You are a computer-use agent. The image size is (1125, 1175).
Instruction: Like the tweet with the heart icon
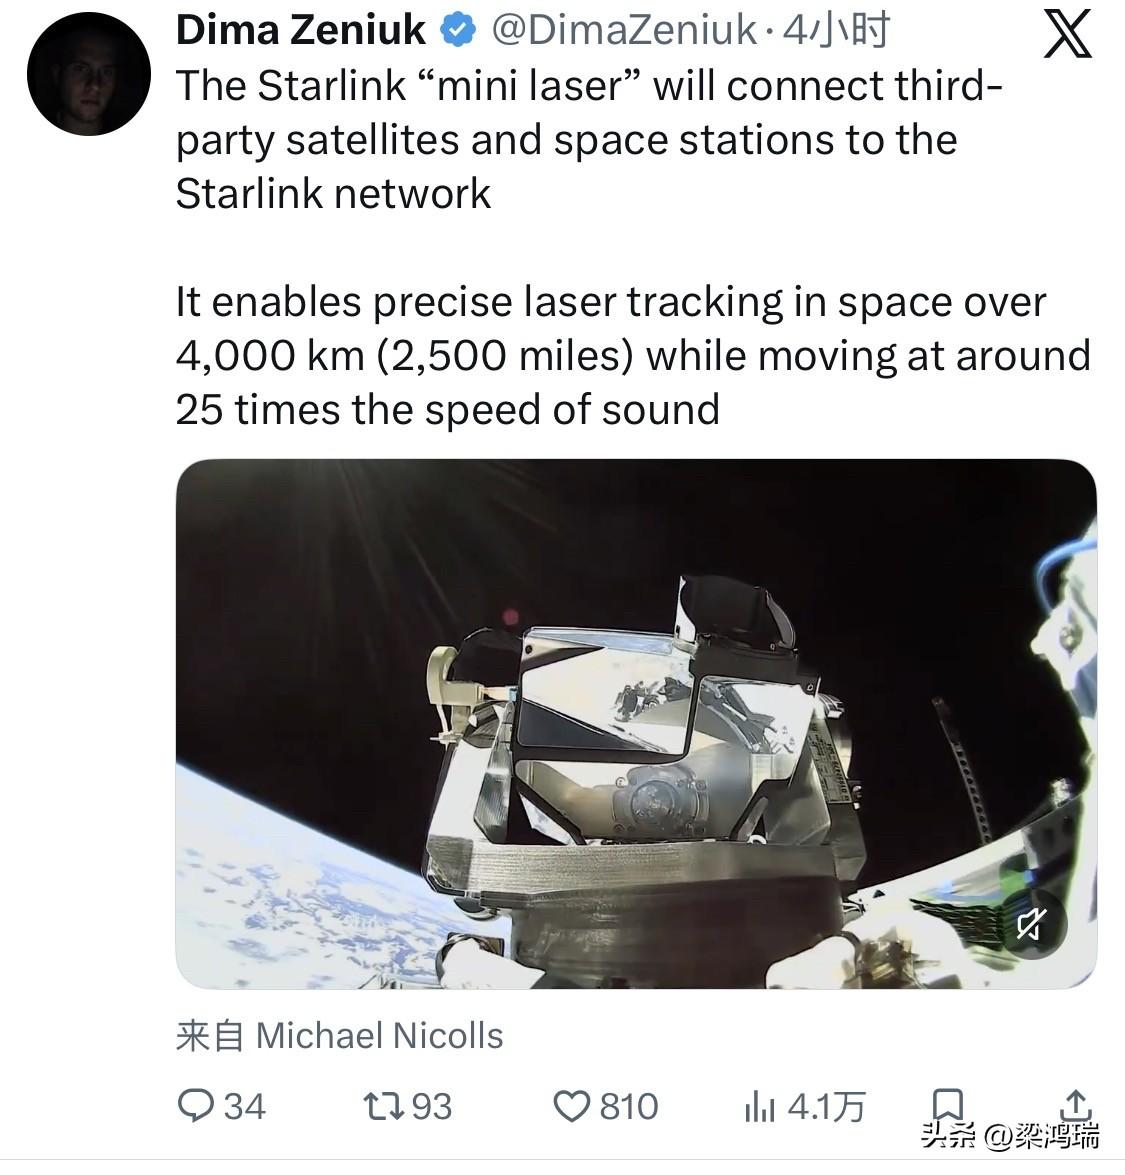[x=572, y=1106]
